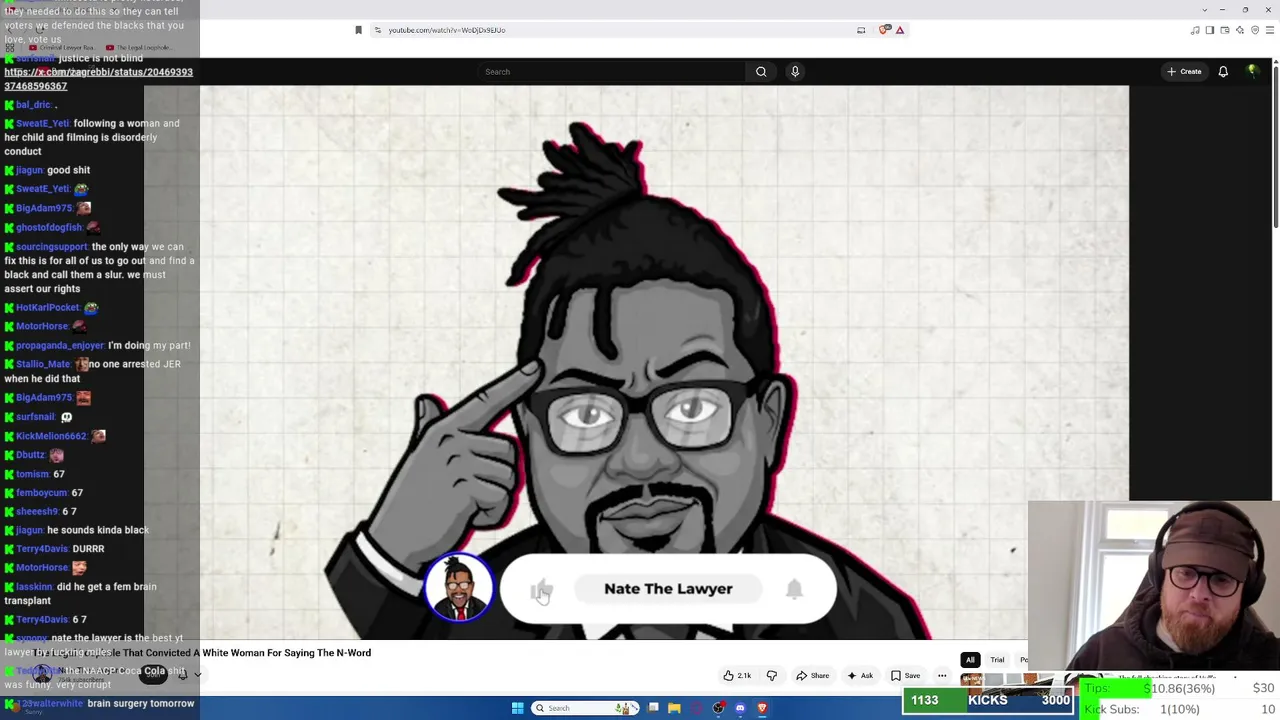The width and height of the screenshot is (1280, 720).
Task: Click the Windows taskbar search box
Action: pyautogui.click(x=586, y=708)
